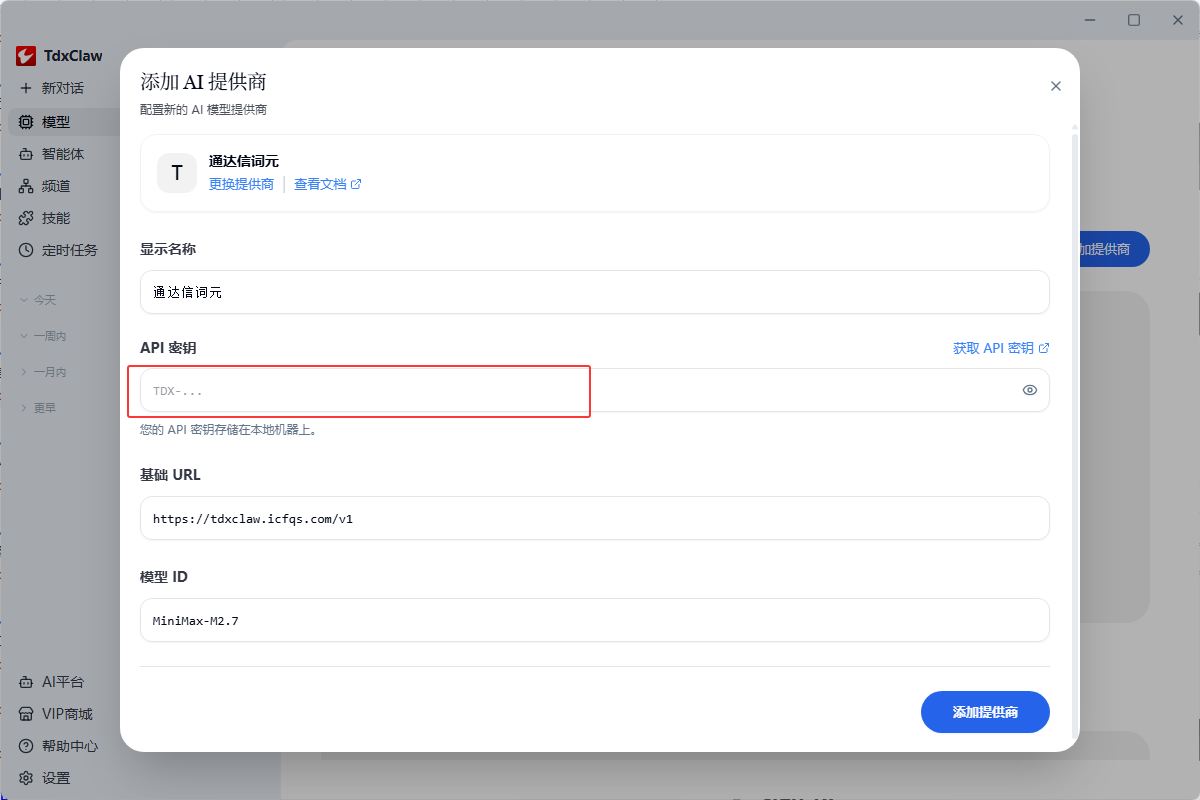Click the 添加提供商 button behind the dialog
This screenshot has height=800, width=1200.
click(1114, 249)
